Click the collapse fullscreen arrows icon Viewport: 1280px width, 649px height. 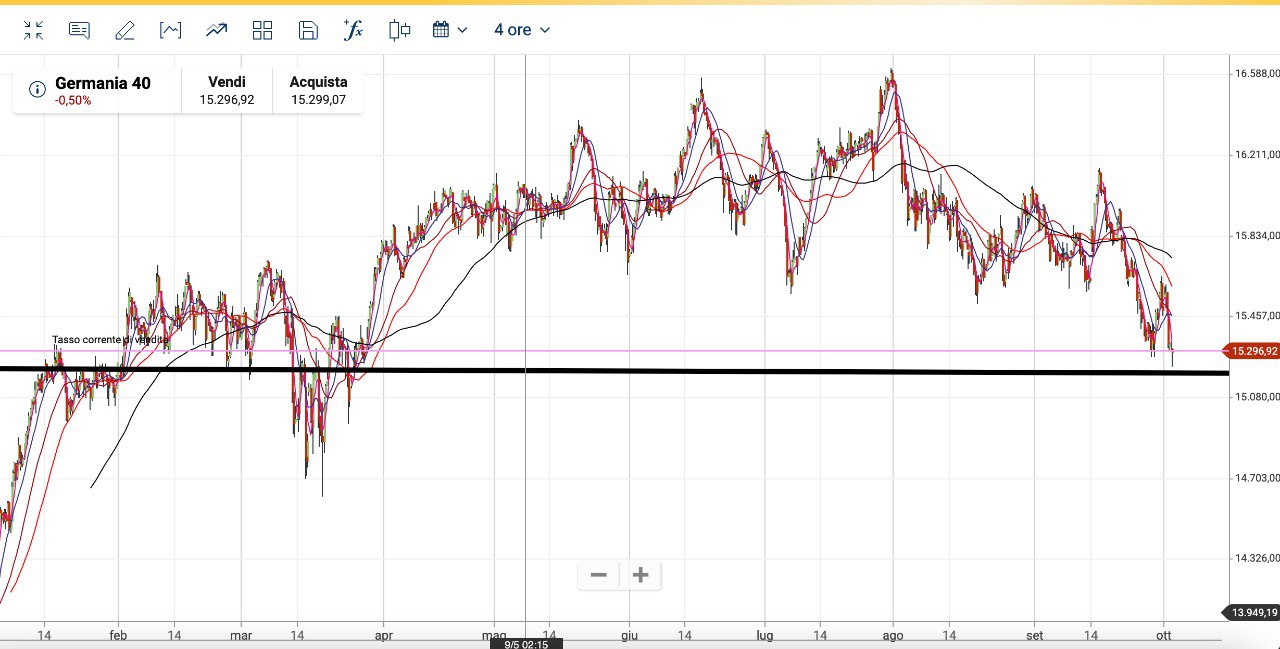pyautogui.click(x=34, y=30)
